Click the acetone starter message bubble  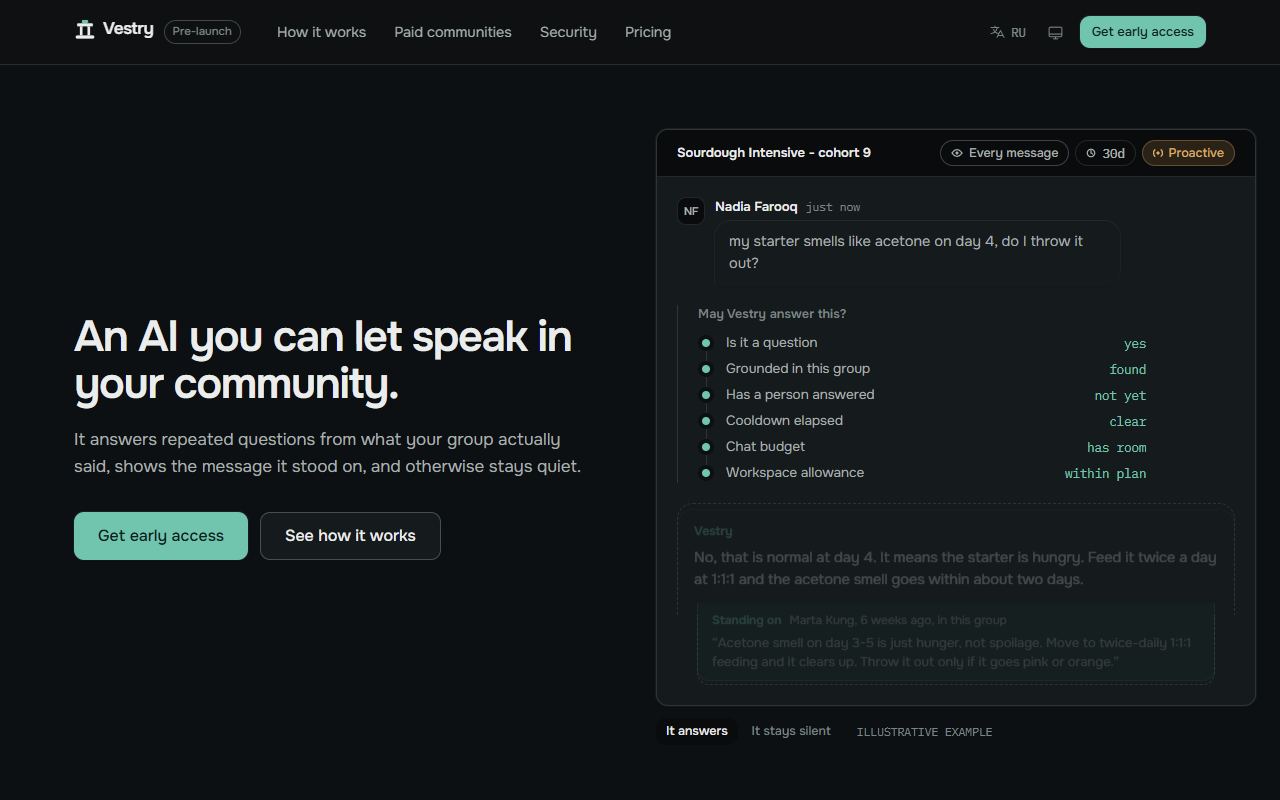[x=917, y=252]
